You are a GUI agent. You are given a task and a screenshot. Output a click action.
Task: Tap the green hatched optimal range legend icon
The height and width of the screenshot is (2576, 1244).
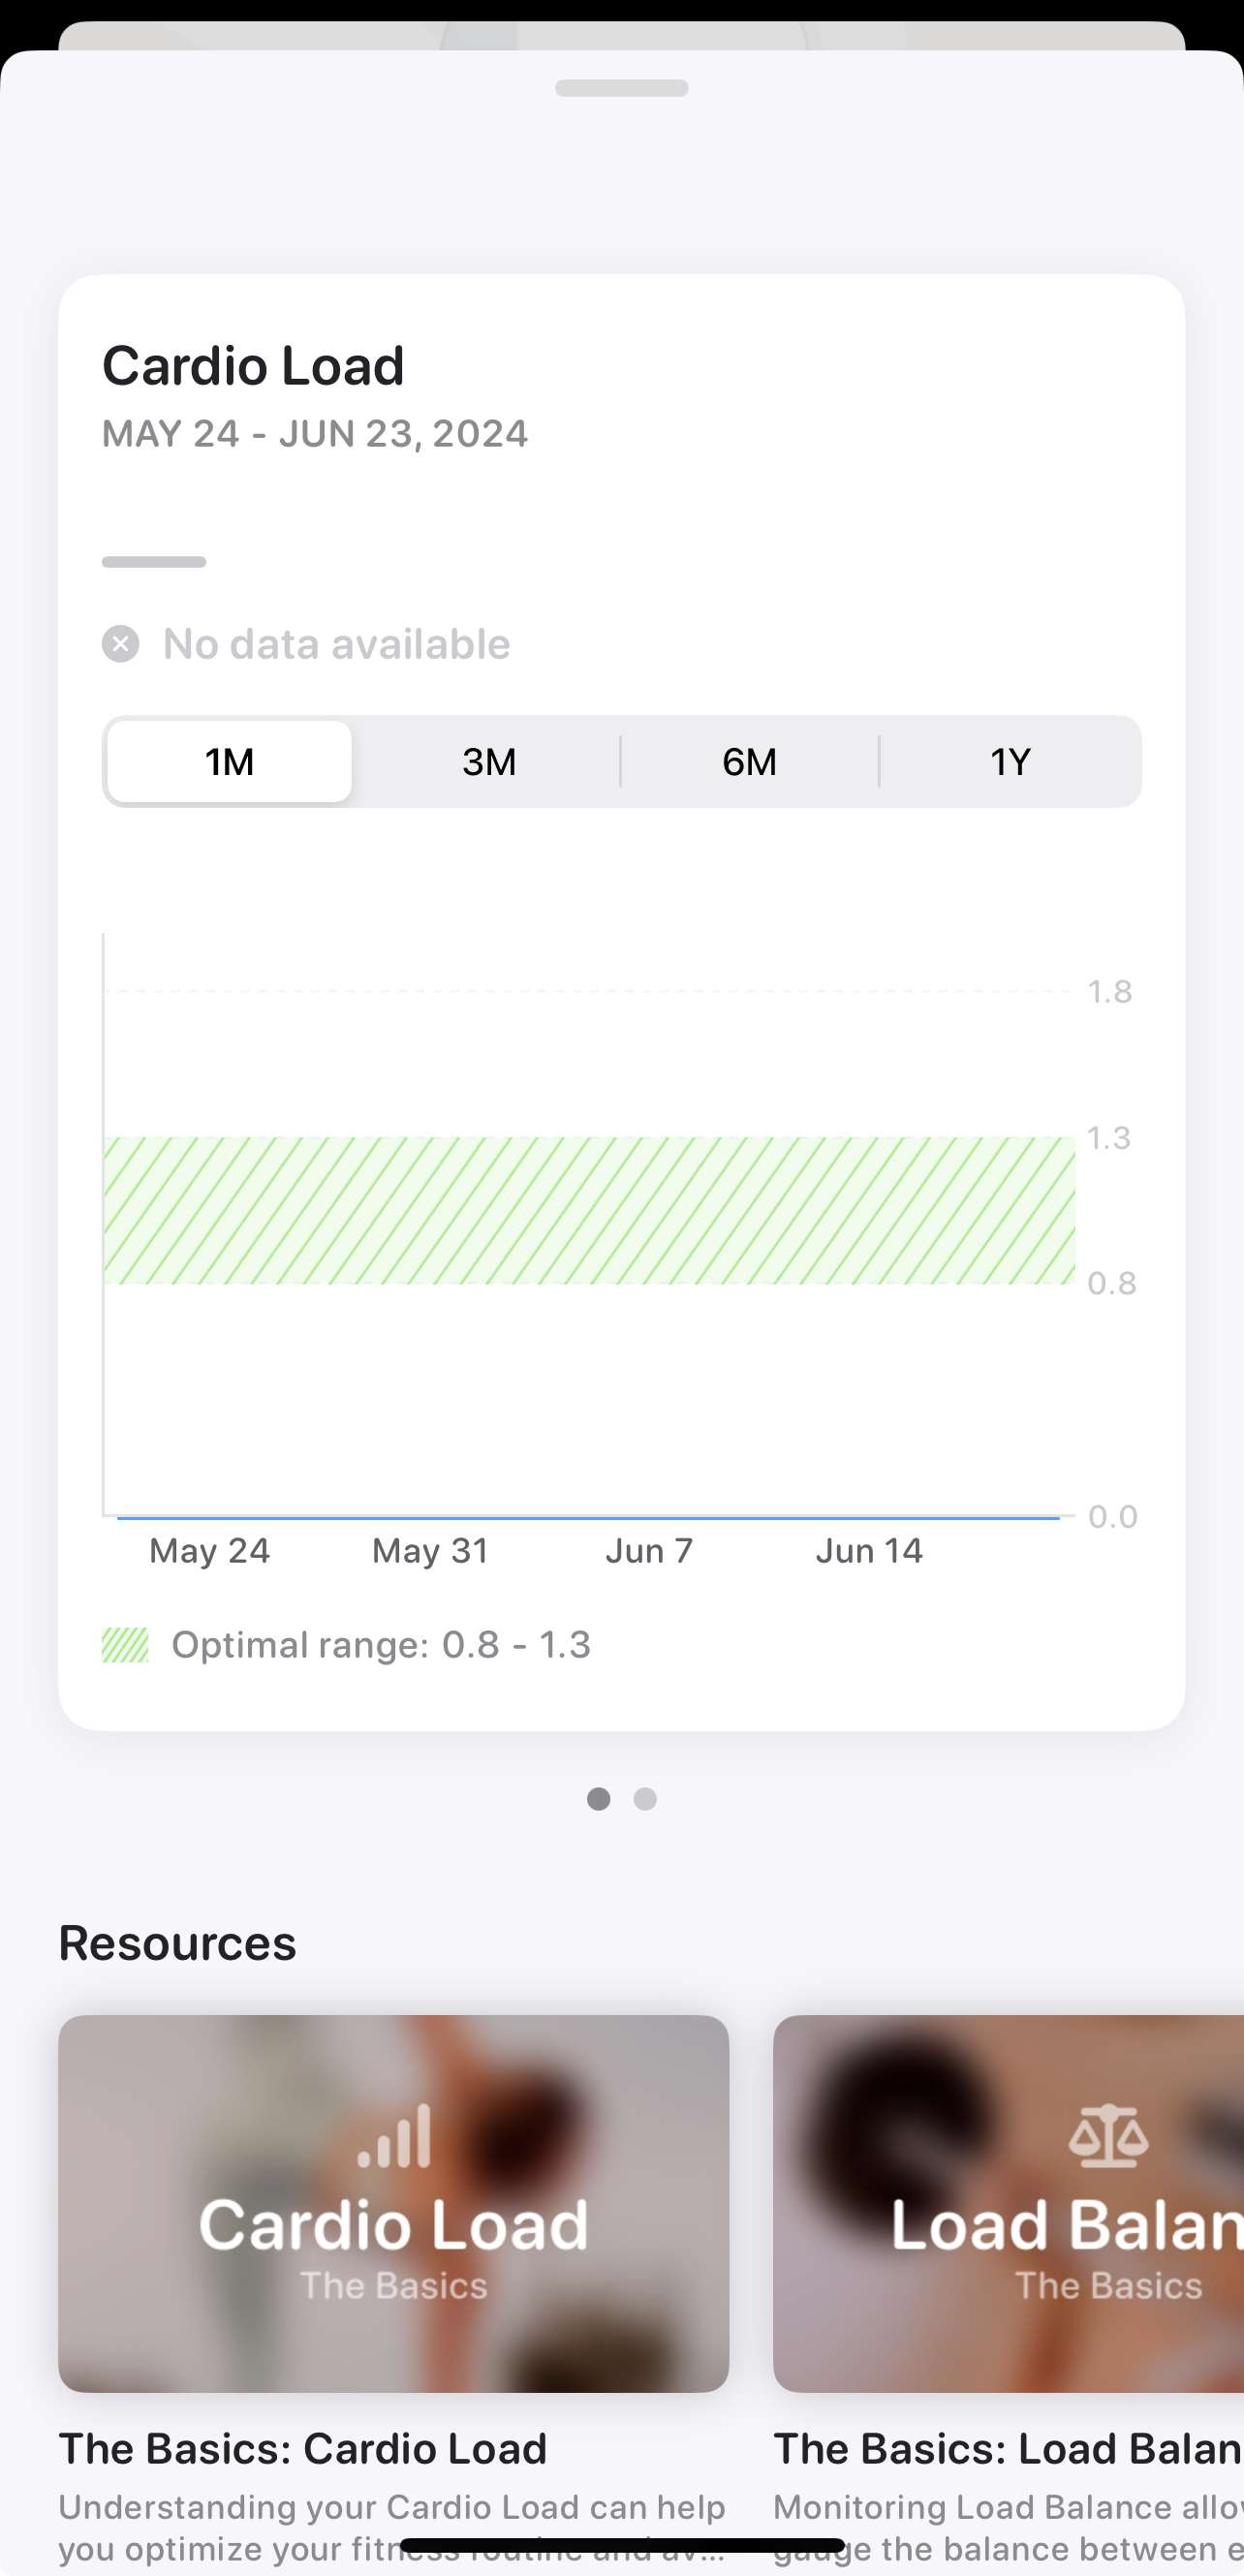(x=125, y=1645)
